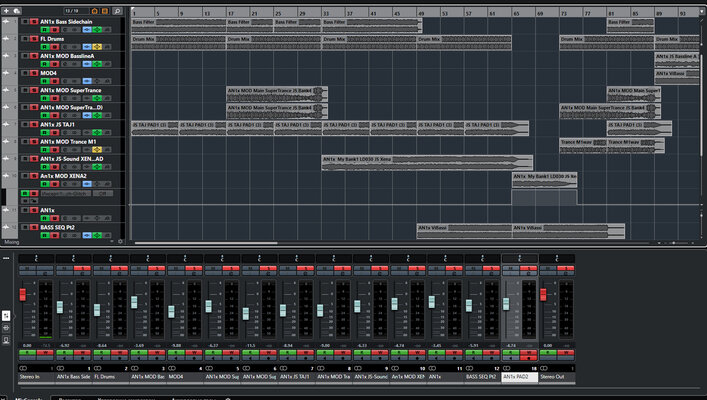Click the middle icon in mixer left sidebar
The image size is (707, 400).
[x=6, y=328]
